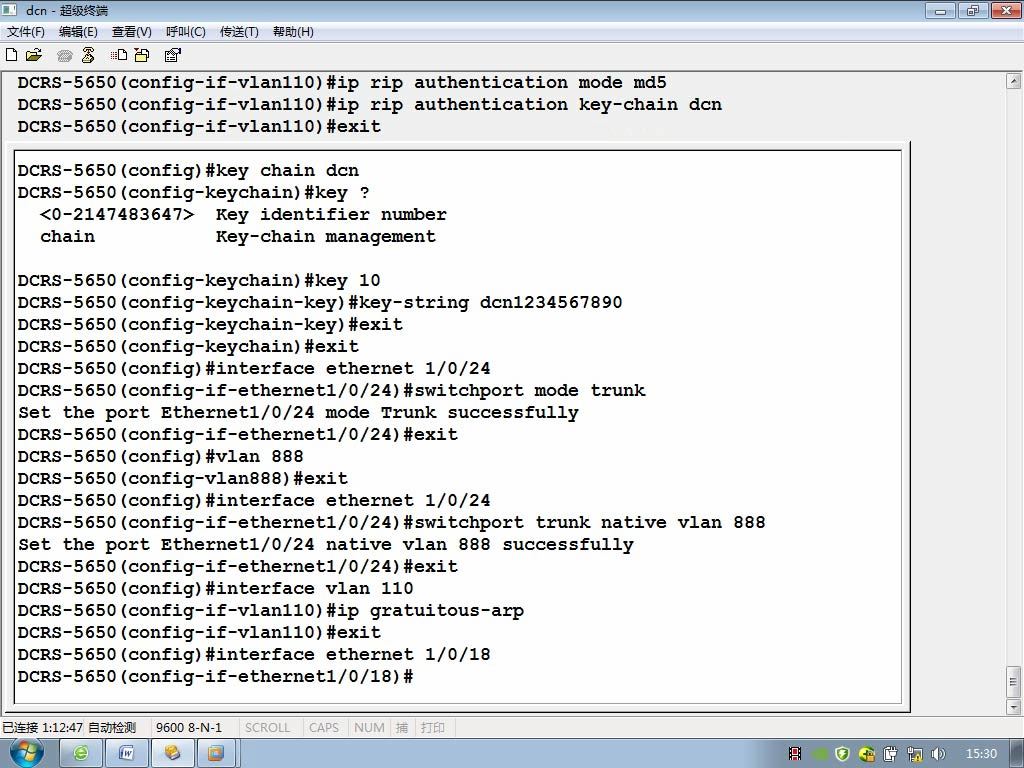
Task: Open the 帮助(H) menu
Action: [x=293, y=31]
